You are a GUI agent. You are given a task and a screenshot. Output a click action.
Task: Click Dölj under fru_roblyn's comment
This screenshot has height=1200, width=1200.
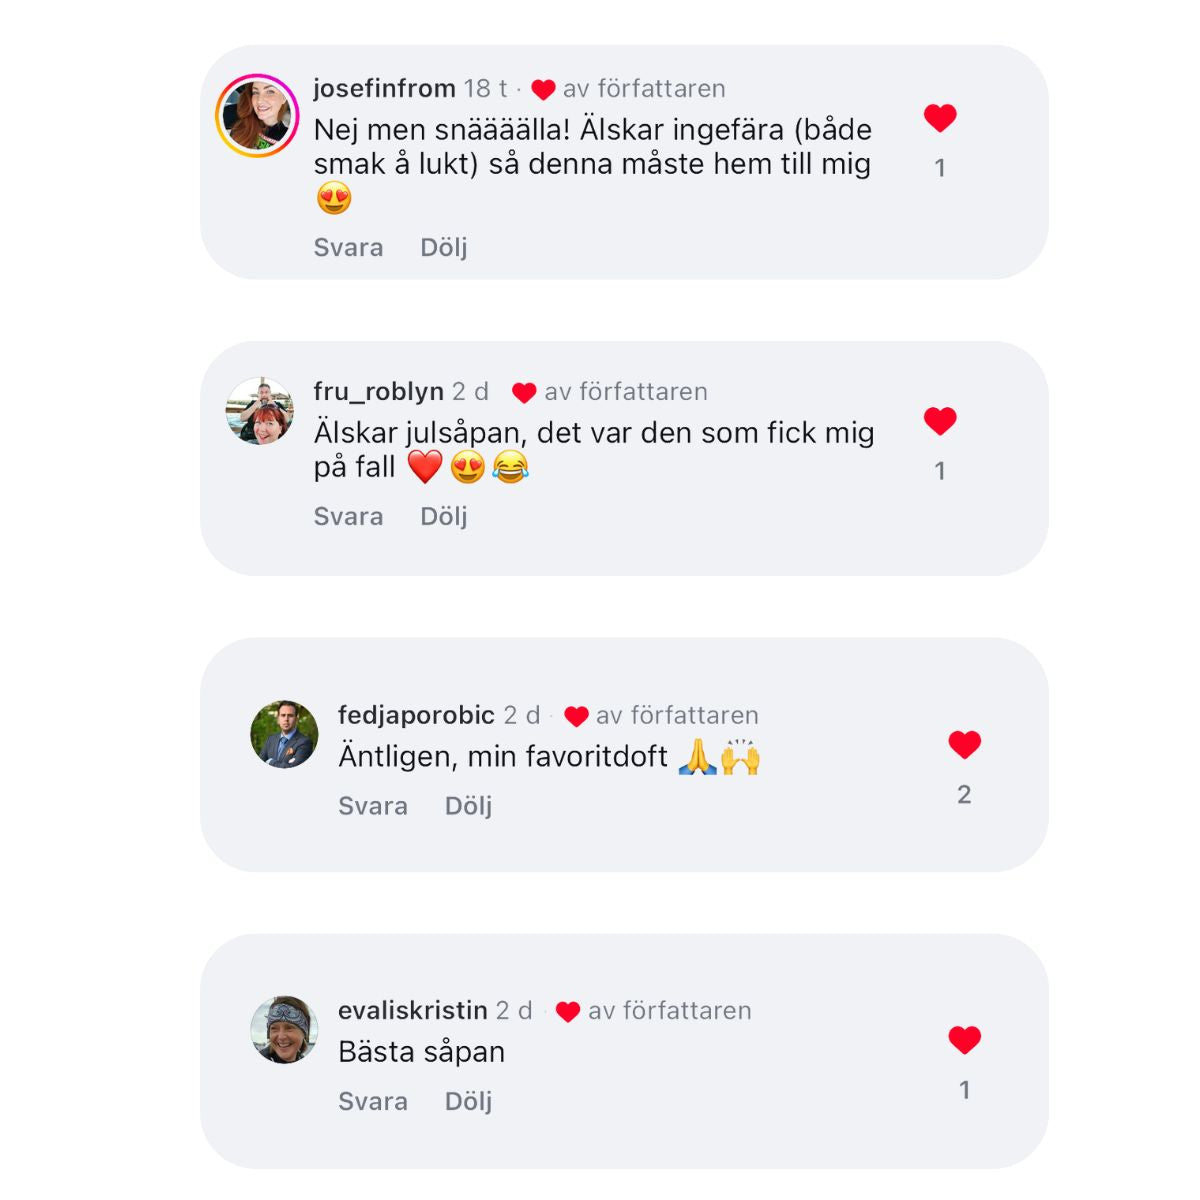click(x=444, y=516)
